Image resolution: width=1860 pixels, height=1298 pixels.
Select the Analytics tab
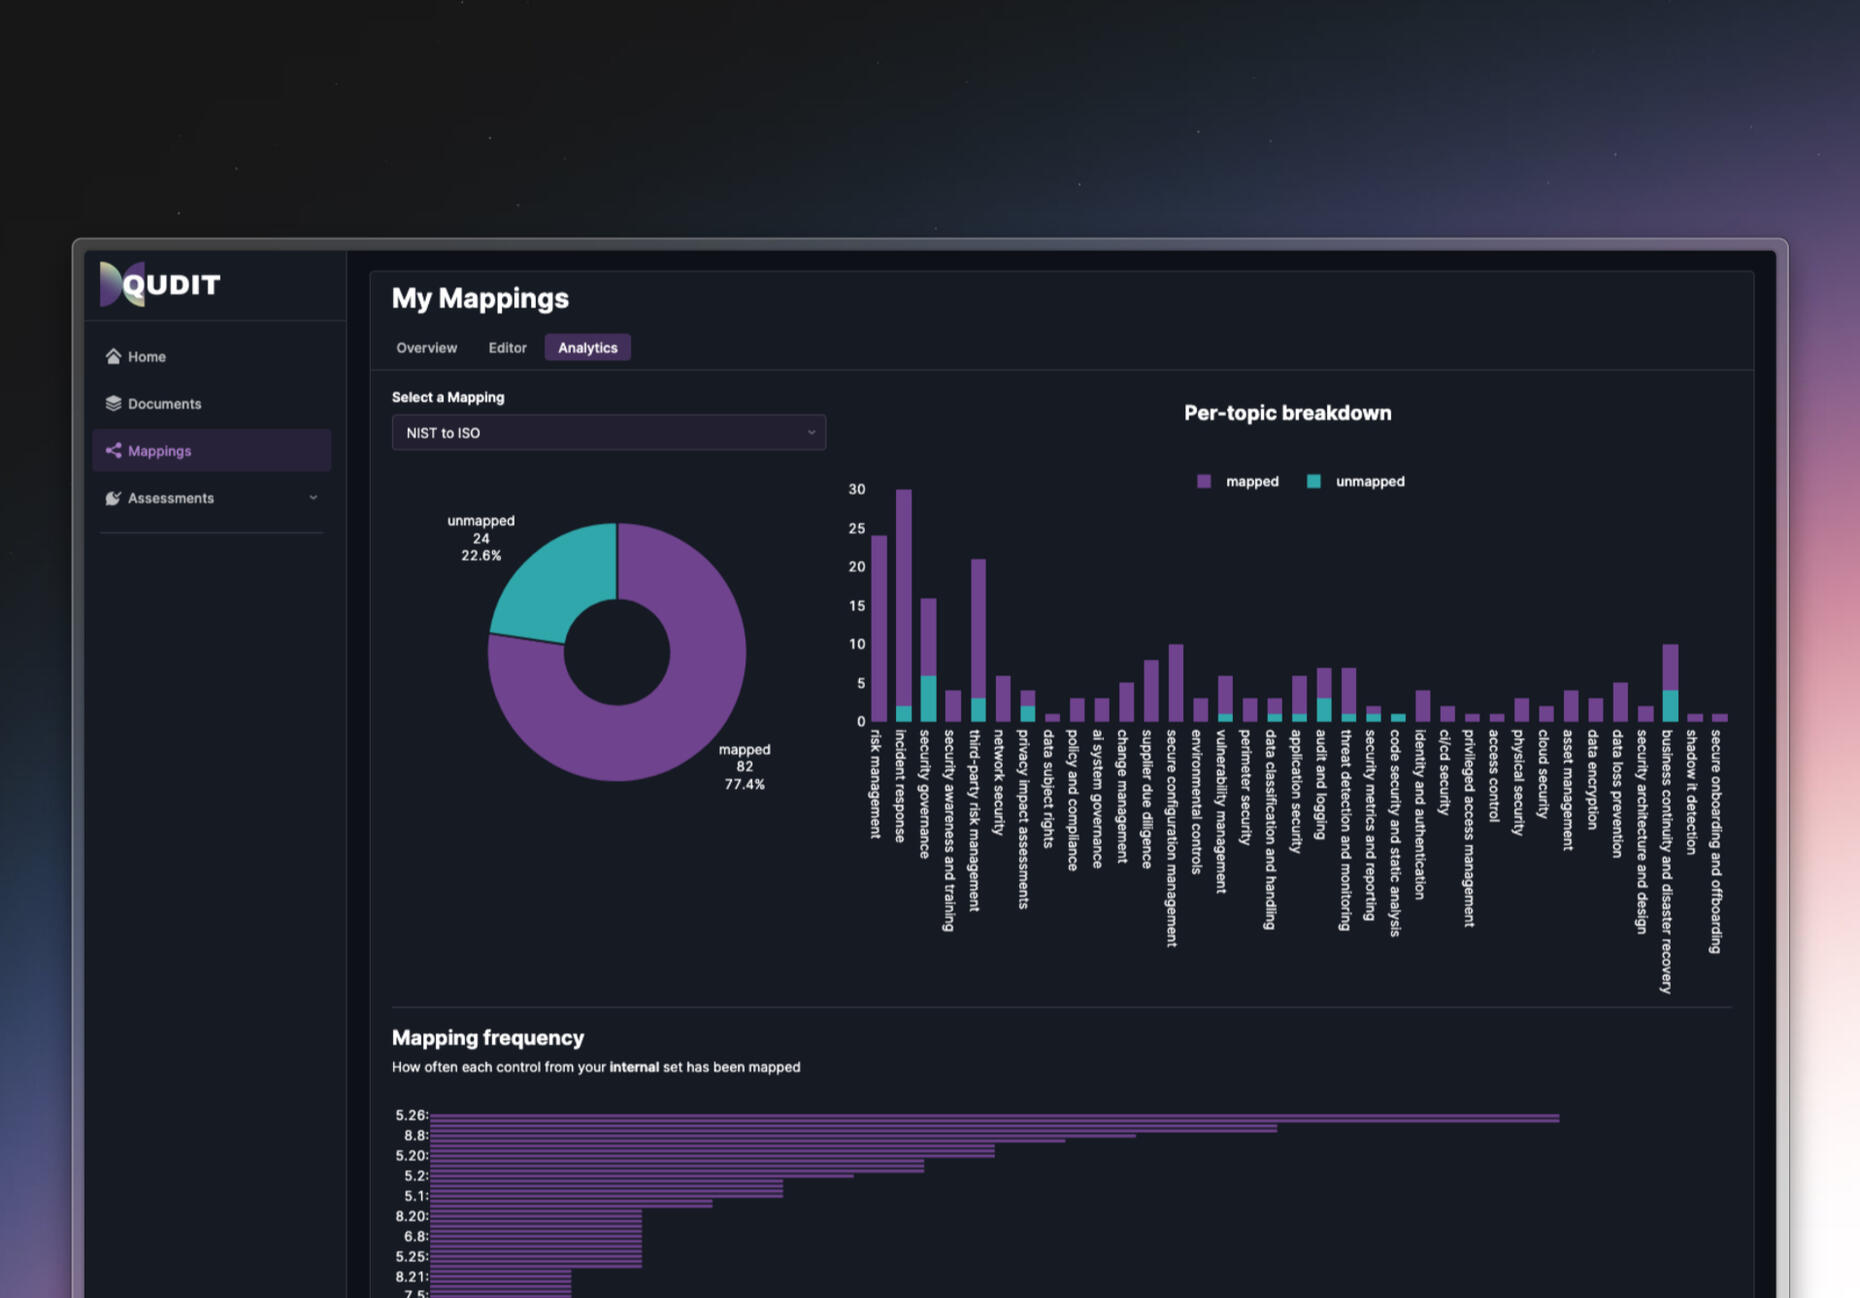coord(587,348)
